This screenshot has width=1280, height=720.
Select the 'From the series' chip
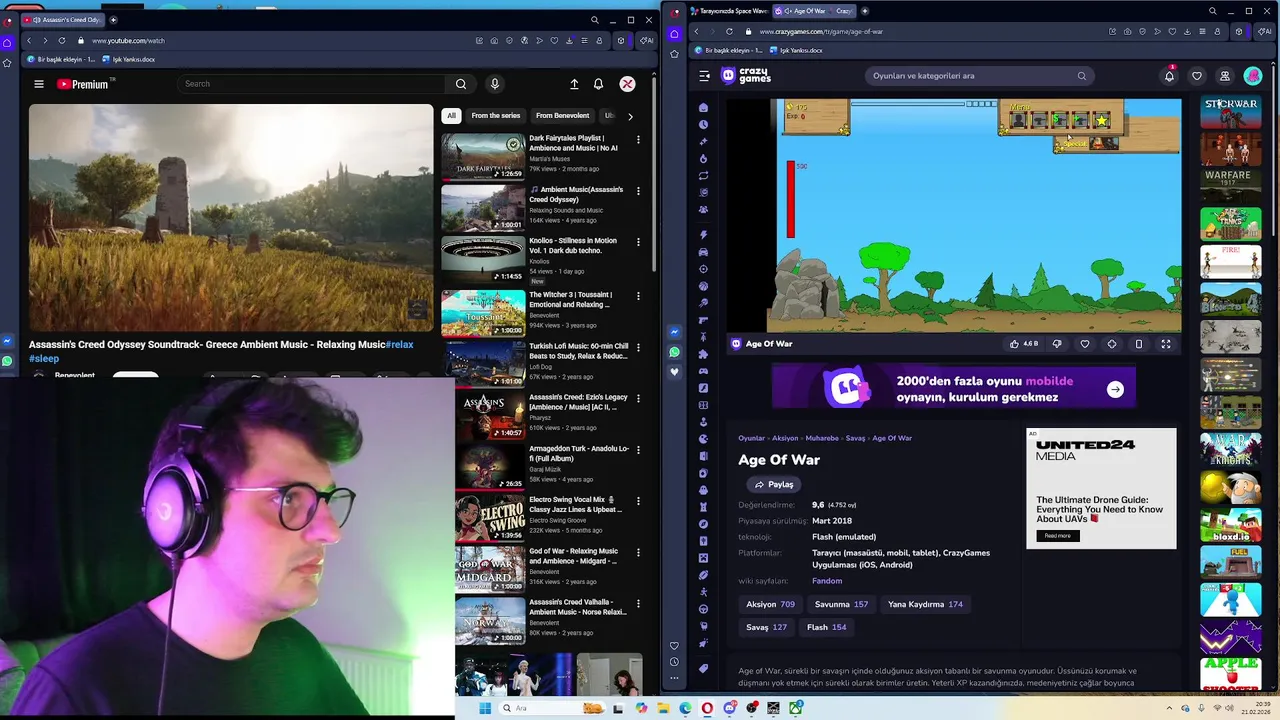coord(496,115)
